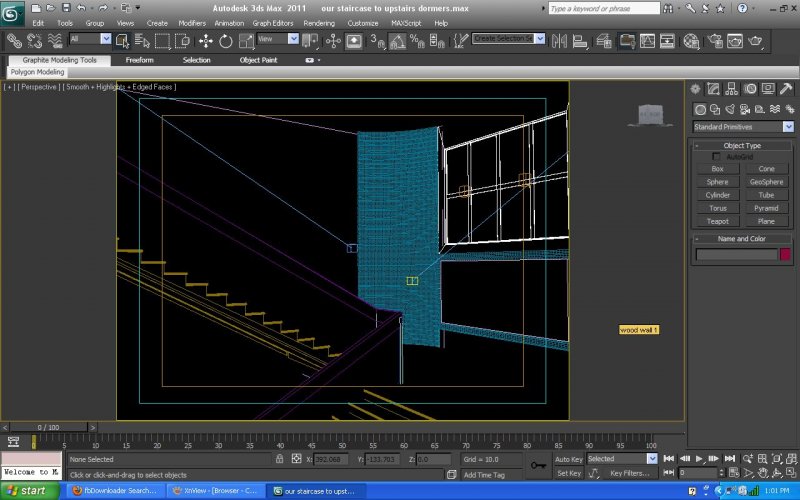This screenshot has height=500, width=800.
Task: Choose the Lights creation category
Action: click(x=732, y=109)
